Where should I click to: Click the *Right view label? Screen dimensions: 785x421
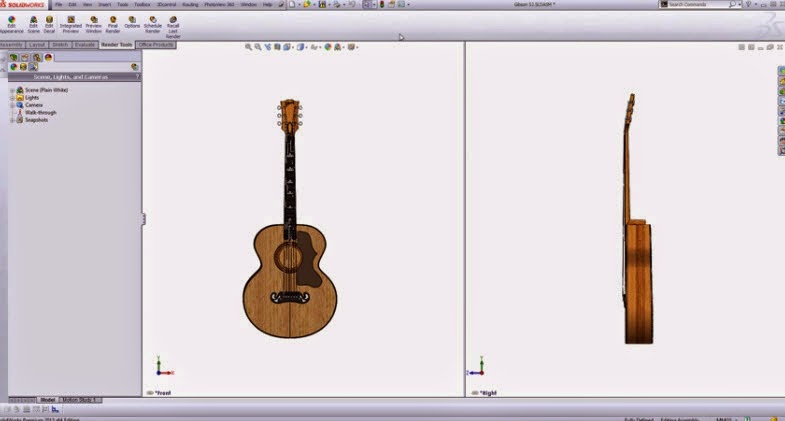tap(488, 393)
